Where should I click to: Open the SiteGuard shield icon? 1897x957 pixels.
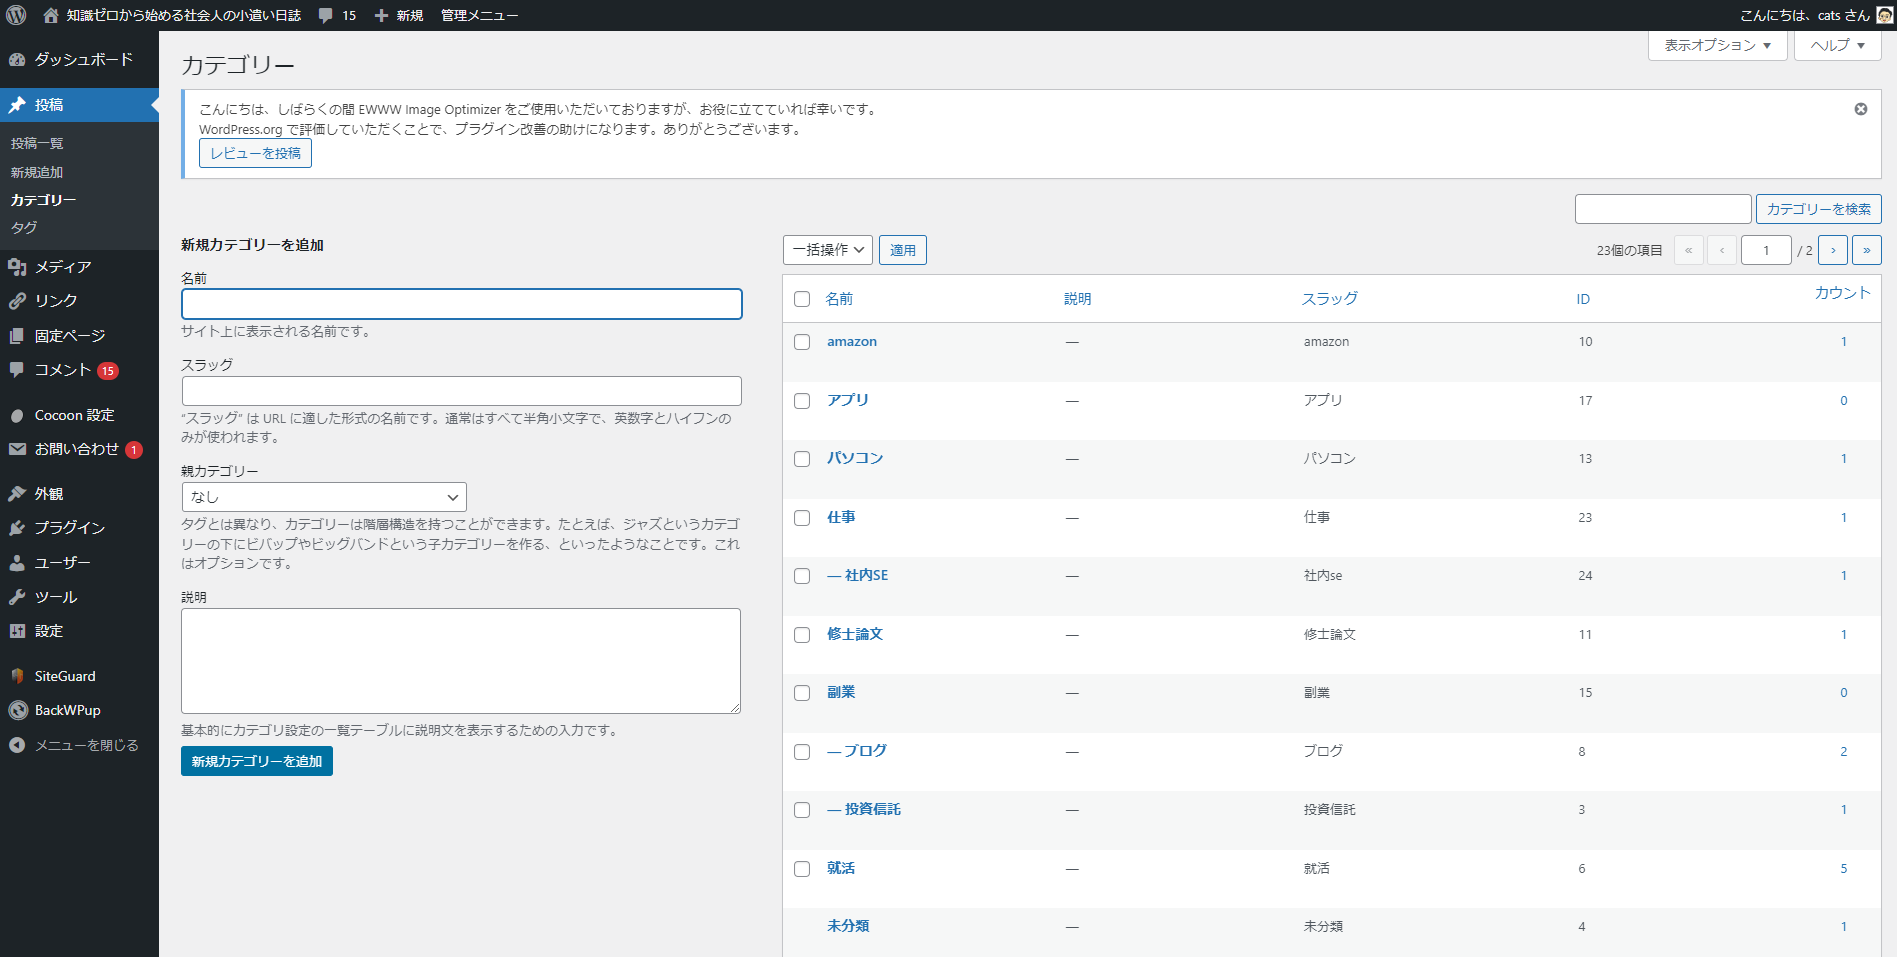[x=17, y=676]
